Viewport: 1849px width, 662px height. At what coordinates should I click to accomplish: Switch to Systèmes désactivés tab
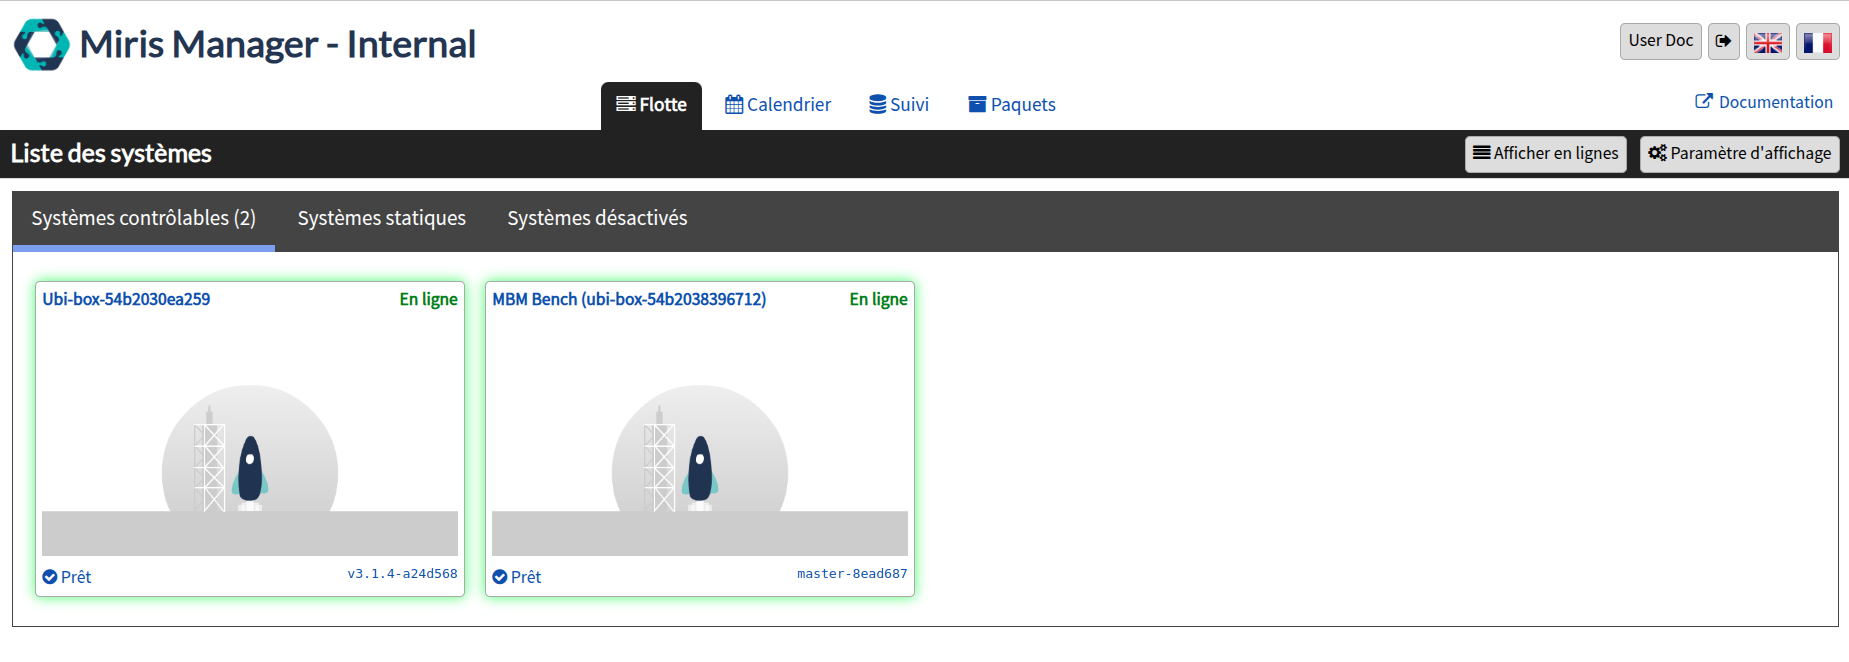tap(597, 218)
